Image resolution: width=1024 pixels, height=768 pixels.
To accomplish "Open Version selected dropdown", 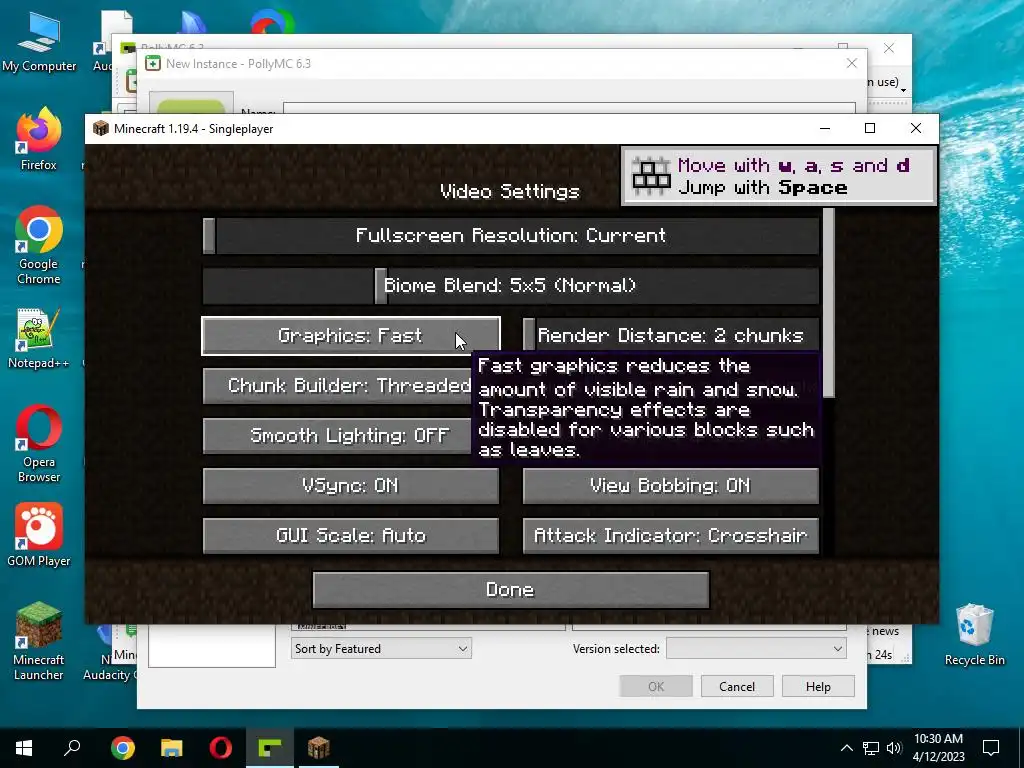I will 756,648.
